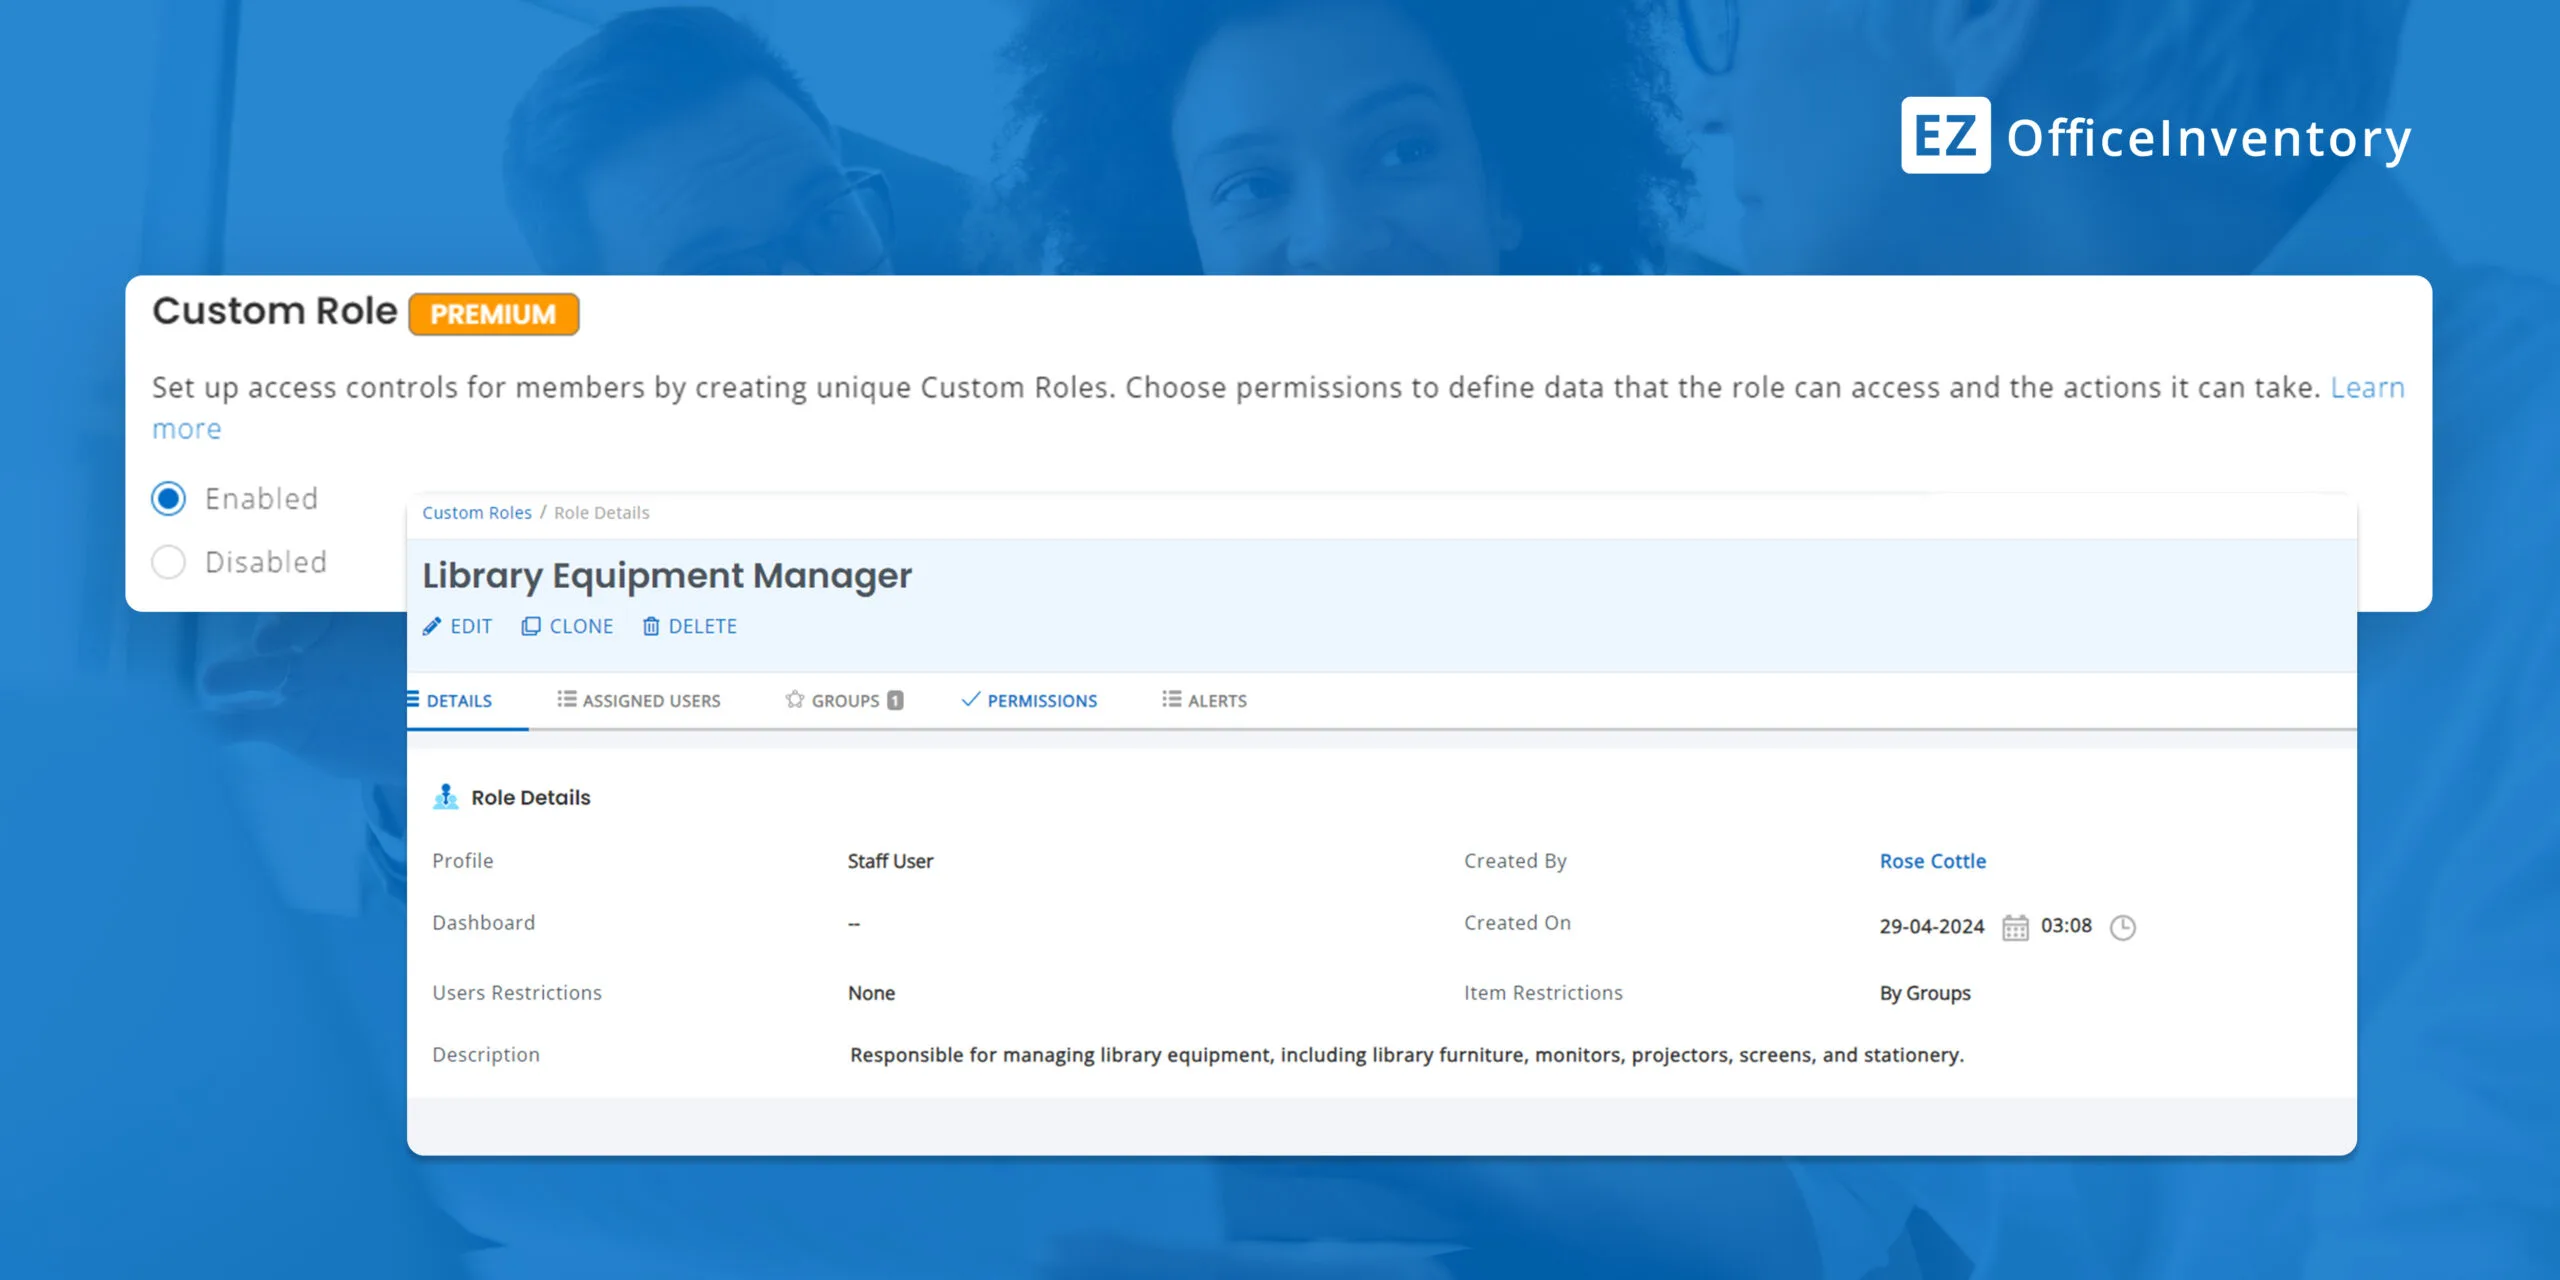Open the Assigned Users tab
2560x1280 pixels.
pos(639,700)
